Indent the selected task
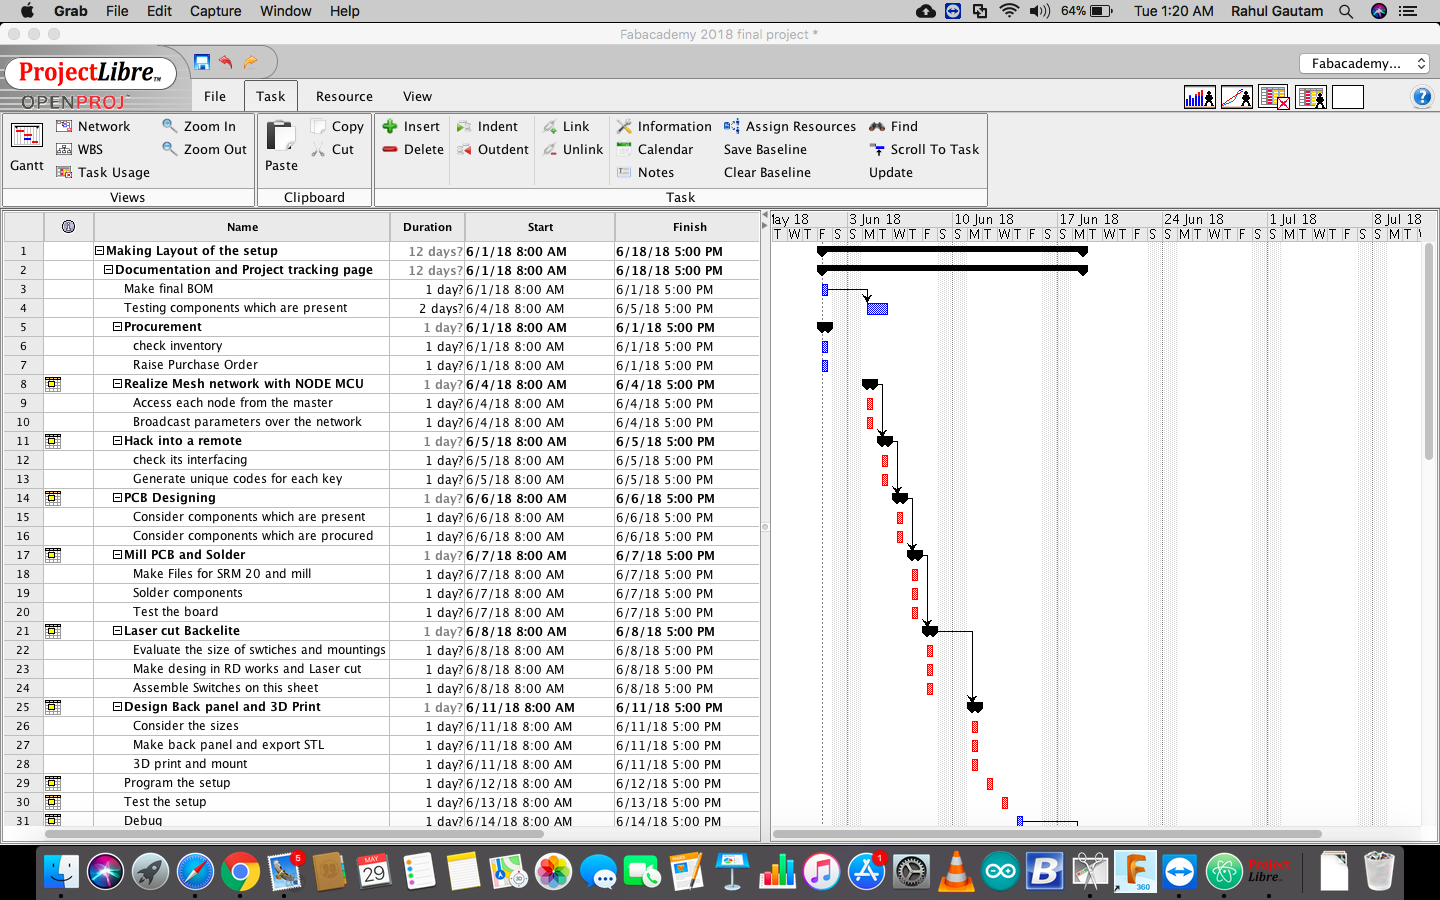The height and width of the screenshot is (900, 1440). [487, 127]
